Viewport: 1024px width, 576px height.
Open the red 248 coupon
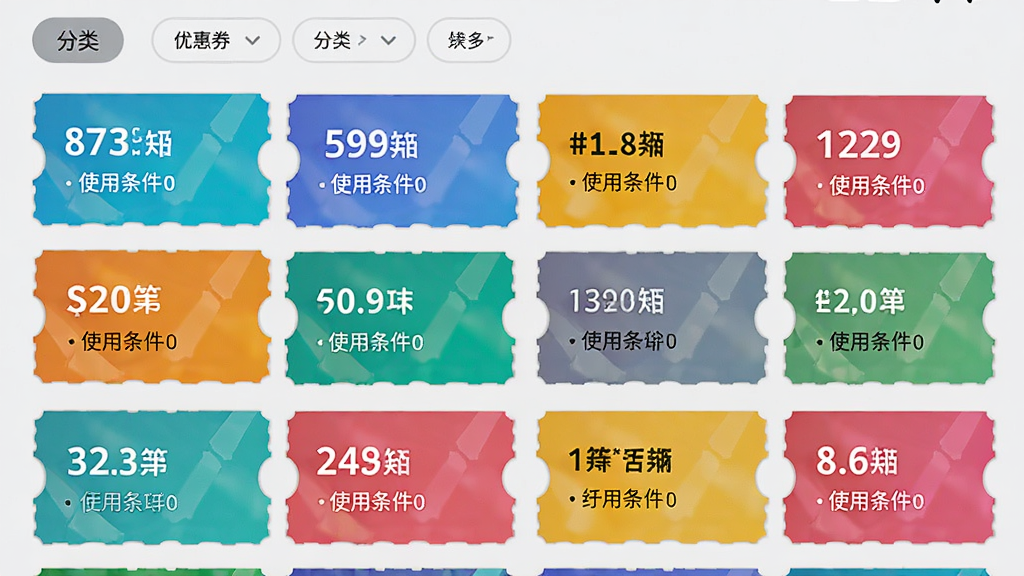(400, 477)
